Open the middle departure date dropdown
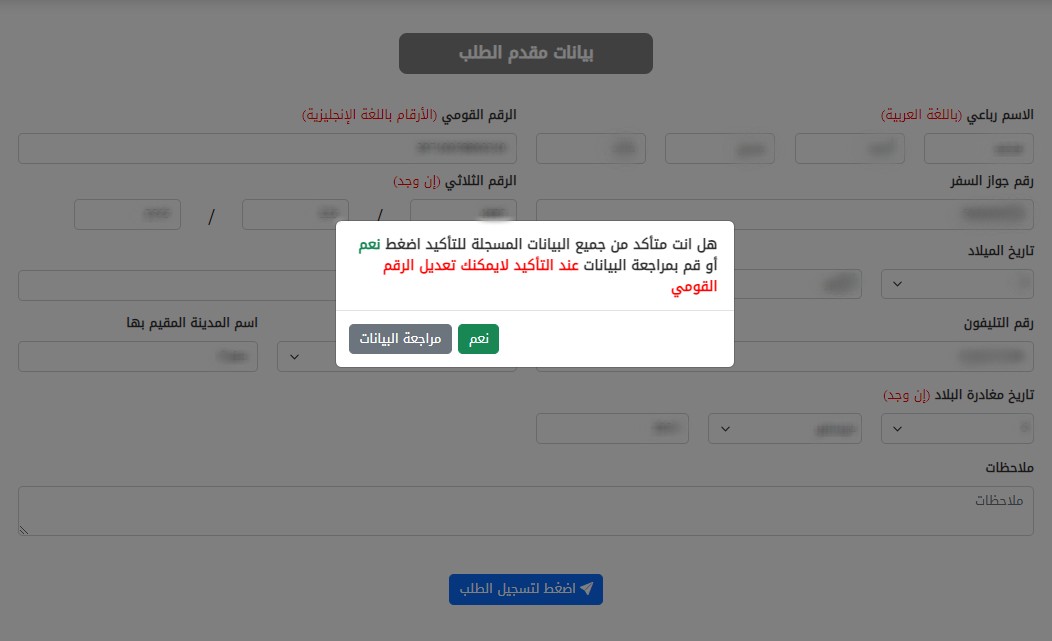 pyautogui.click(x=774, y=428)
